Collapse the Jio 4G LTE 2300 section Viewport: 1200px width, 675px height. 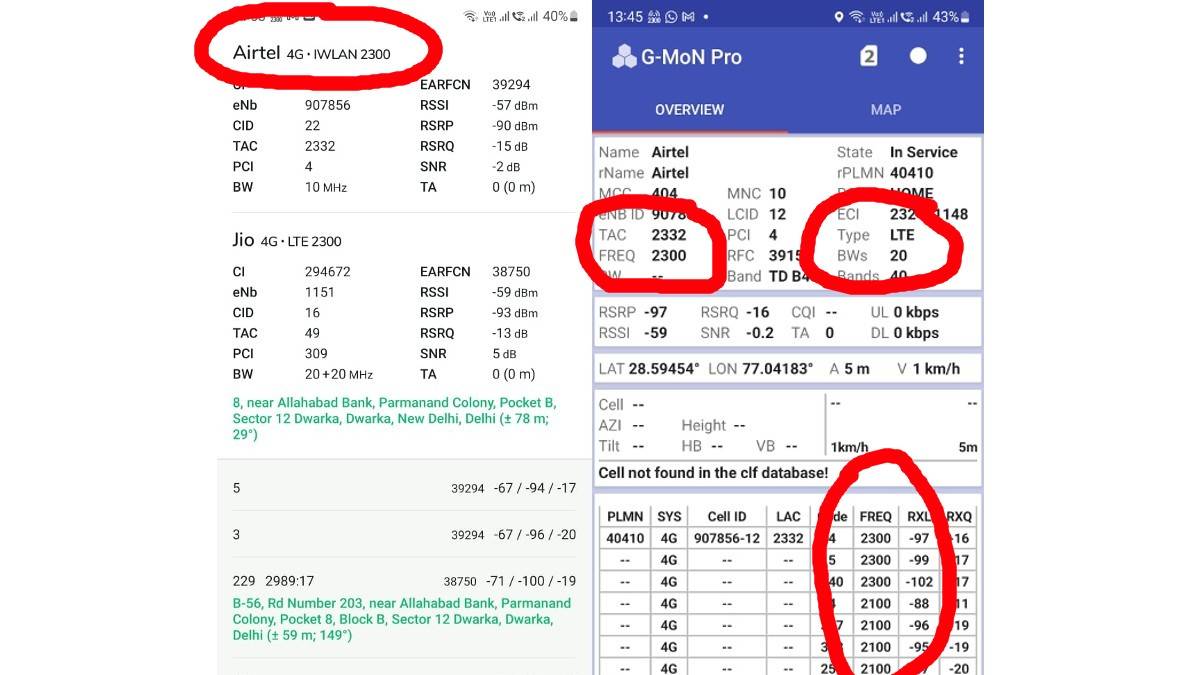pos(285,241)
